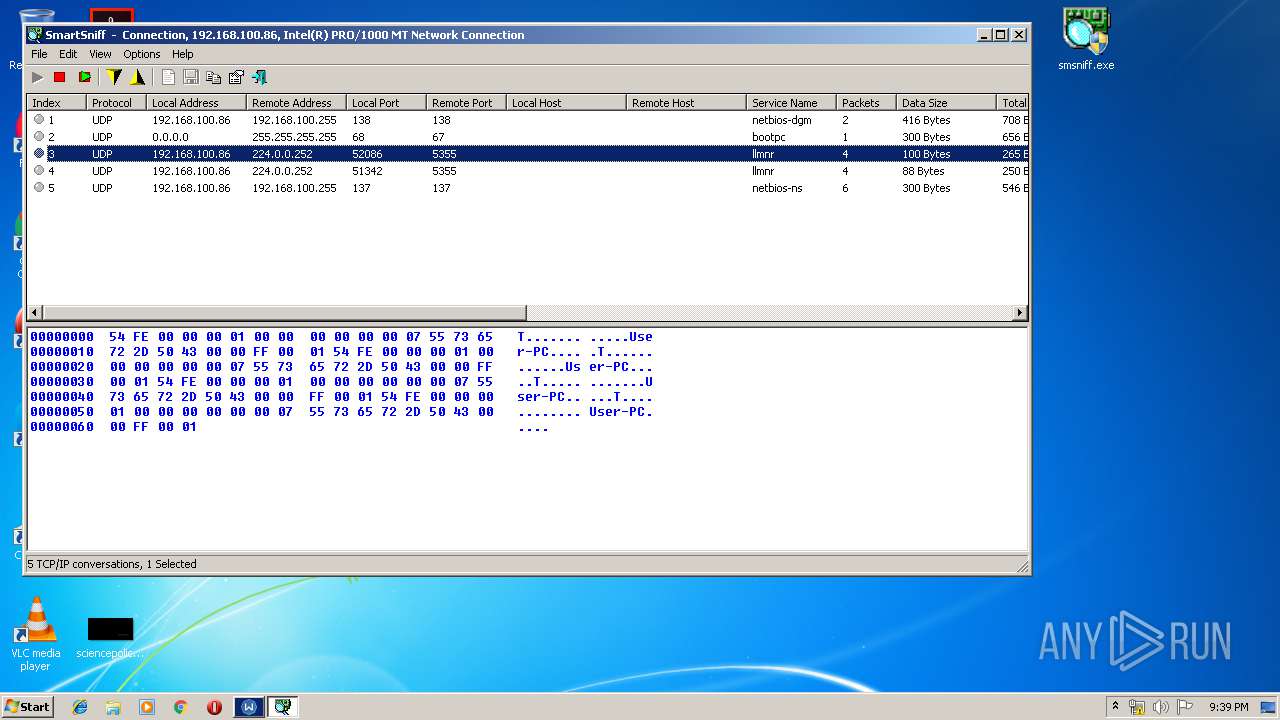
Task: Sort by the Data Size column header
Action: tap(946, 103)
